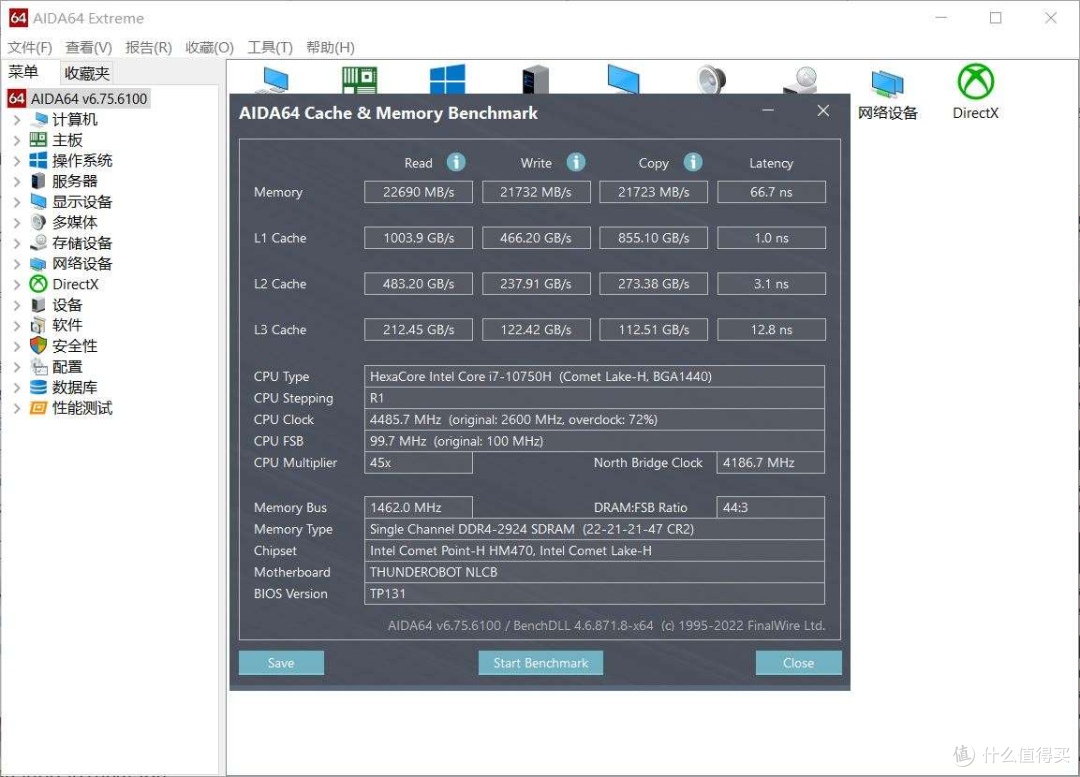Close the Cache & Memory Benchmark dialog with X
This screenshot has width=1080, height=777.
point(823,111)
